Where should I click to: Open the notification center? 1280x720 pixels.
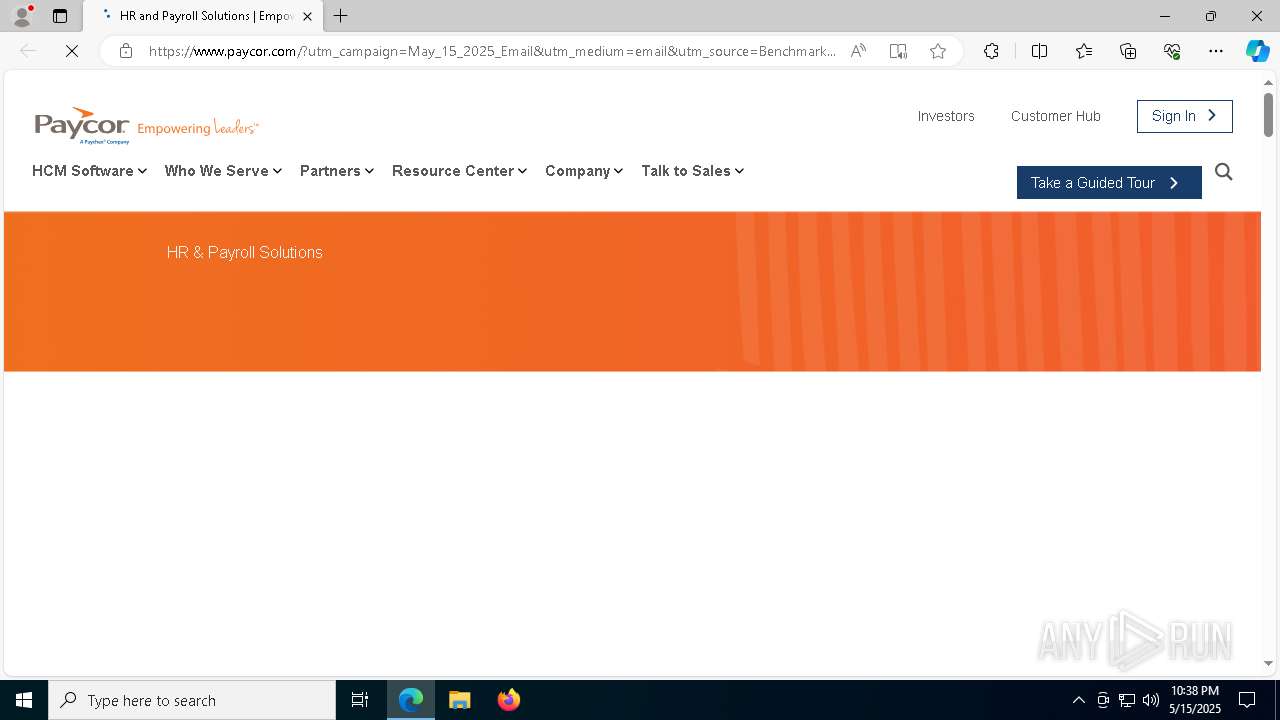(x=1247, y=700)
